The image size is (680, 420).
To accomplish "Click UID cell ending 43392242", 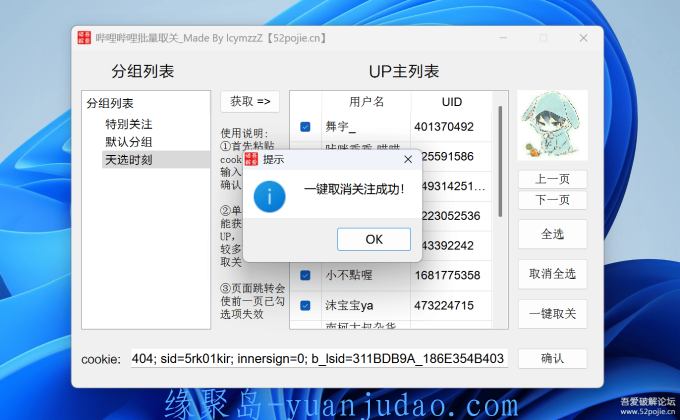I will (448, 246).
